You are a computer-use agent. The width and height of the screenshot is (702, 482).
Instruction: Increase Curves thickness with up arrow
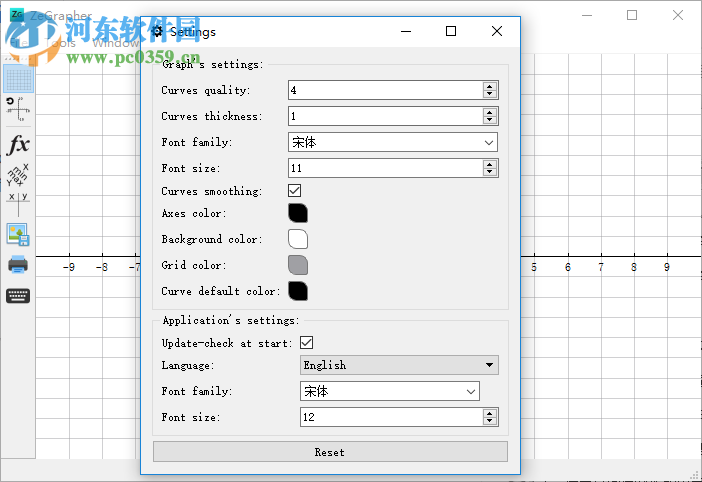click(490, 112)
